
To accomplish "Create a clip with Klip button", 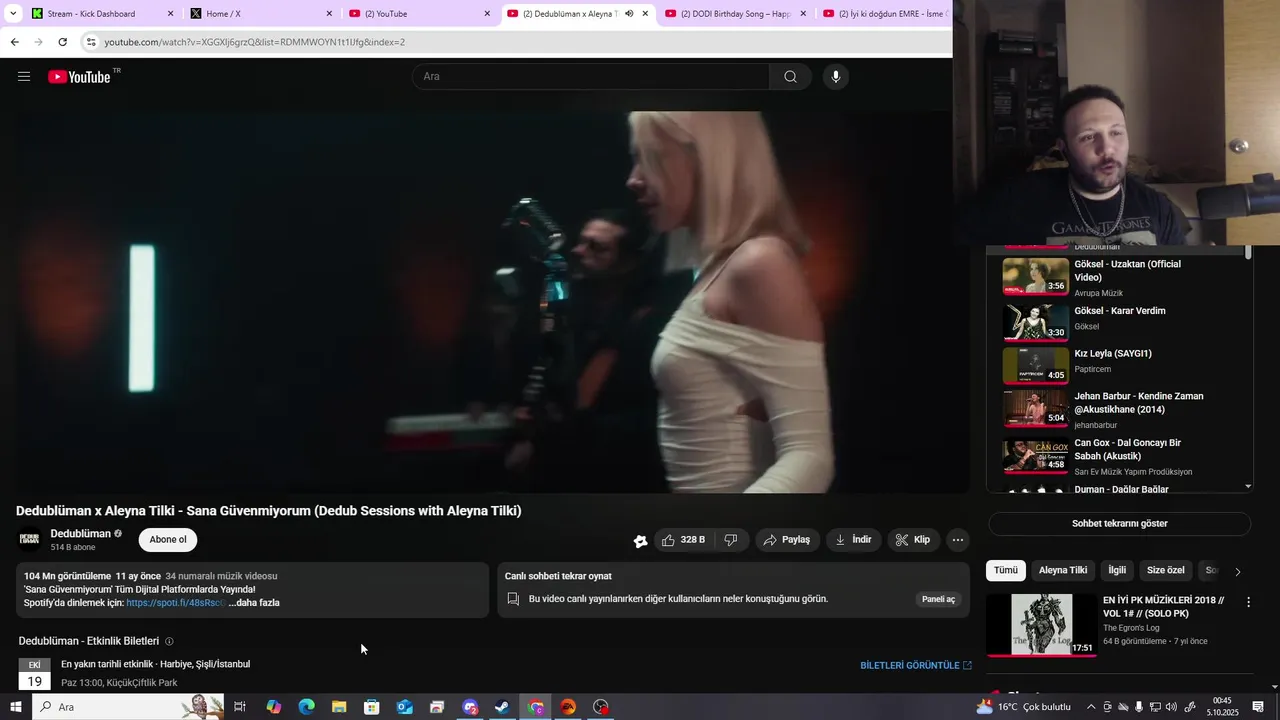I will [x=913, y=540].
